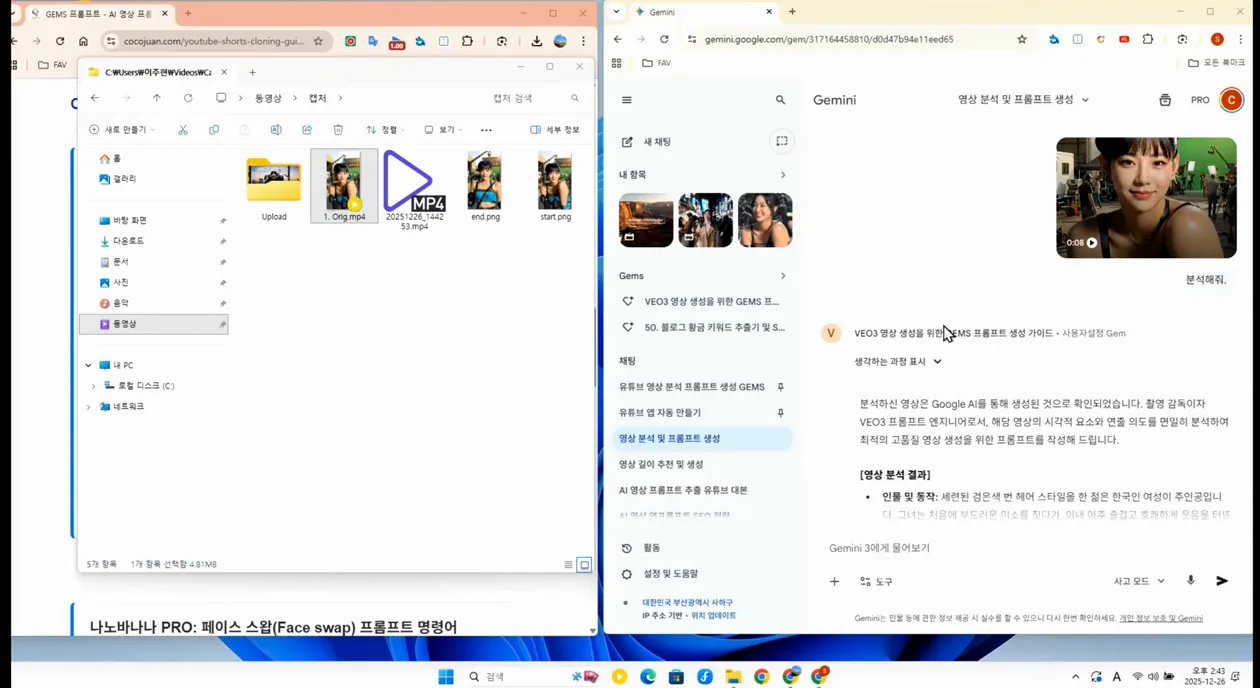Start a new chat with 새 채팅
This screenshot has width=1260, height=688.
click(646, 142)
